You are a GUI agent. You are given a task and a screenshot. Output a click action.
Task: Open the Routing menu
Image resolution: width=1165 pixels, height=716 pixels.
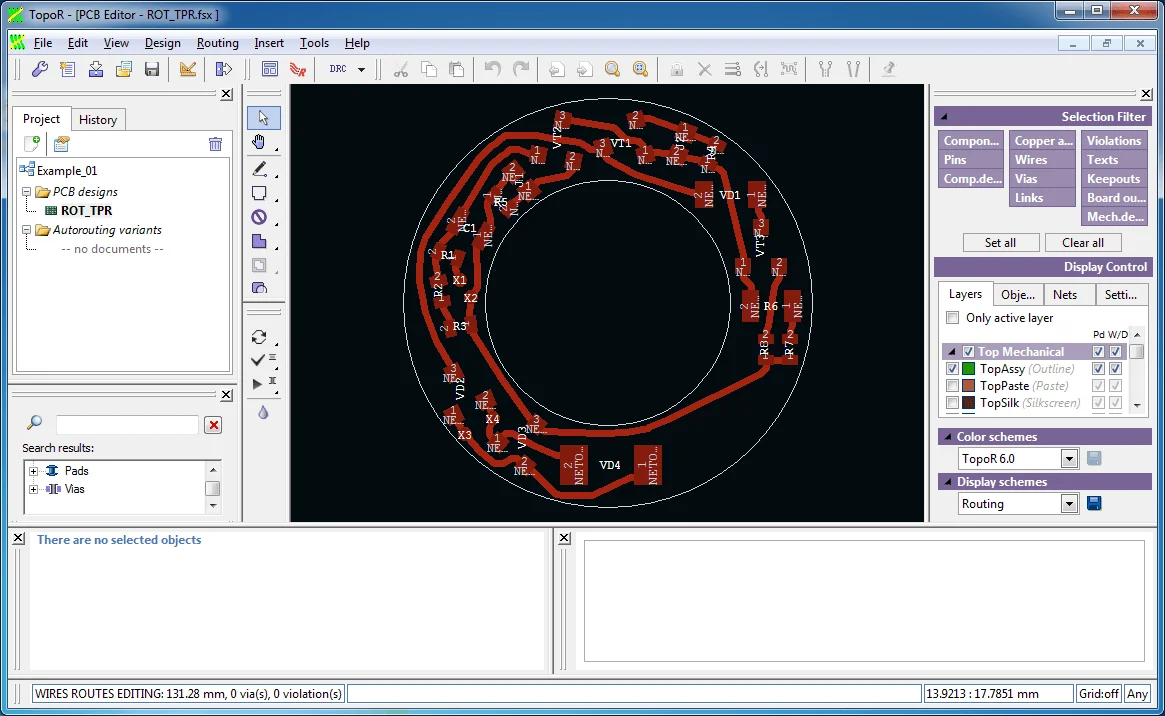(218, 43)
